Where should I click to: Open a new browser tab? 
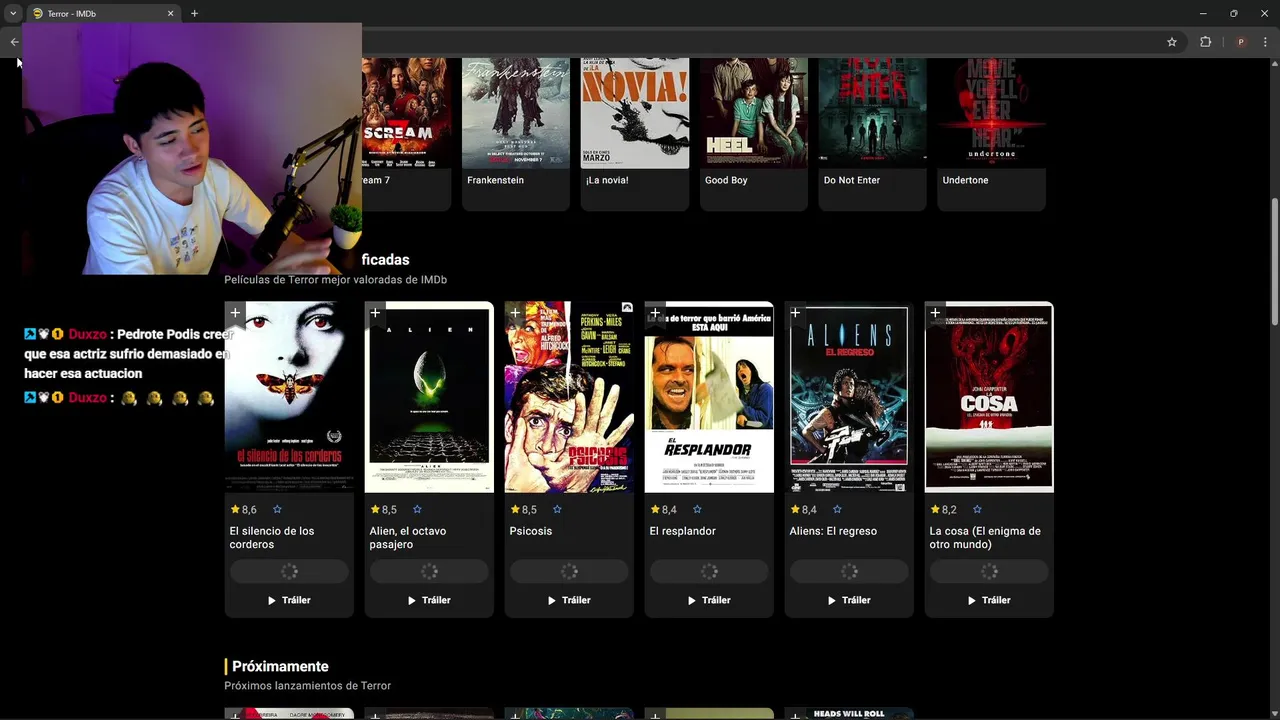coord(194,14)
